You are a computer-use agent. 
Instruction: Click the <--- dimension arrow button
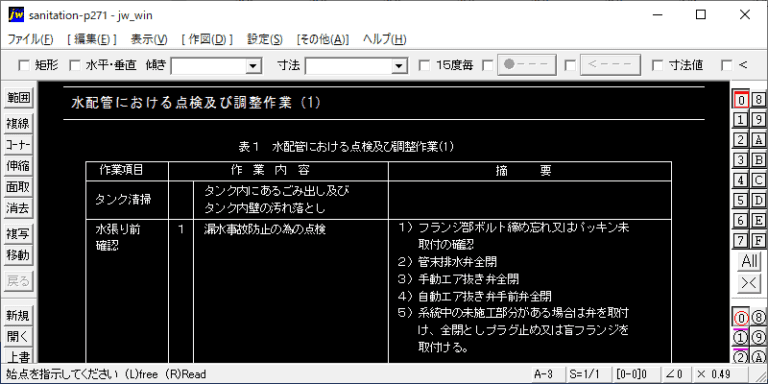610,65
